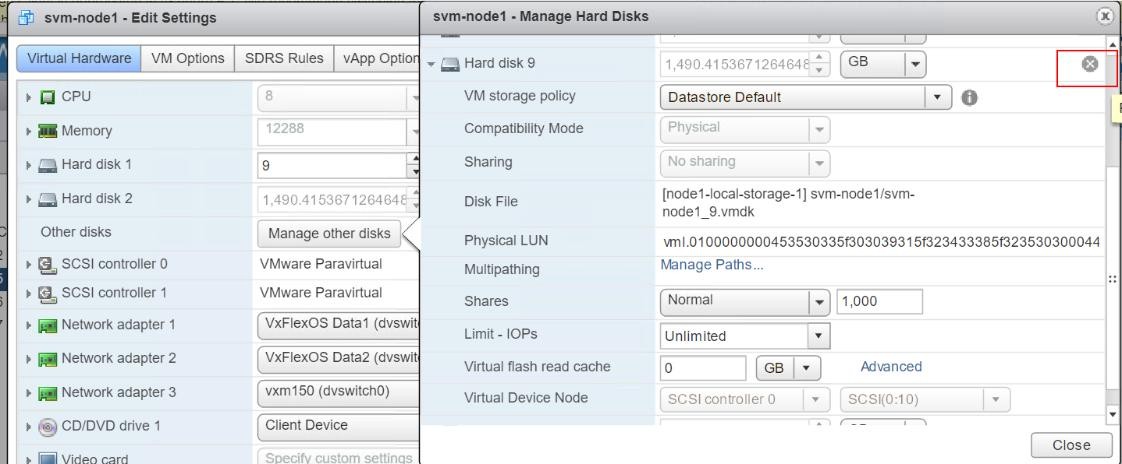Expand the Network adapter 2 row
Image resolution: width=1122 pixels, height=464 pixels.
[x=31, y=359]
